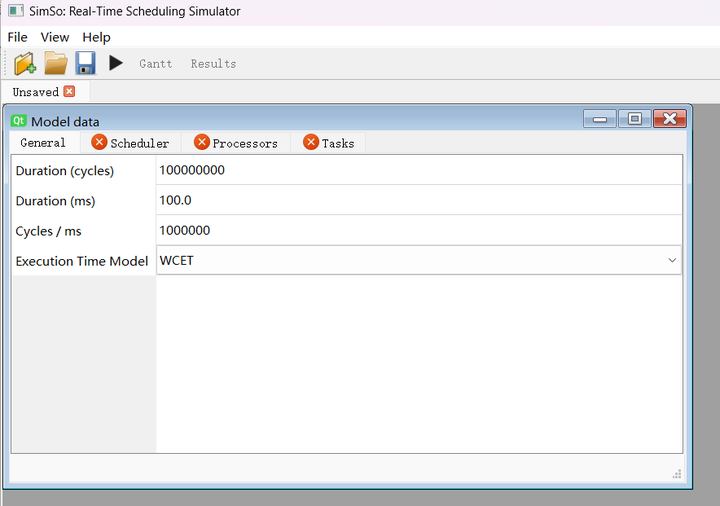Screen dimensions: 720x506
Task: Expand the Execution Time Model dropdown
Action: (419, 260)
